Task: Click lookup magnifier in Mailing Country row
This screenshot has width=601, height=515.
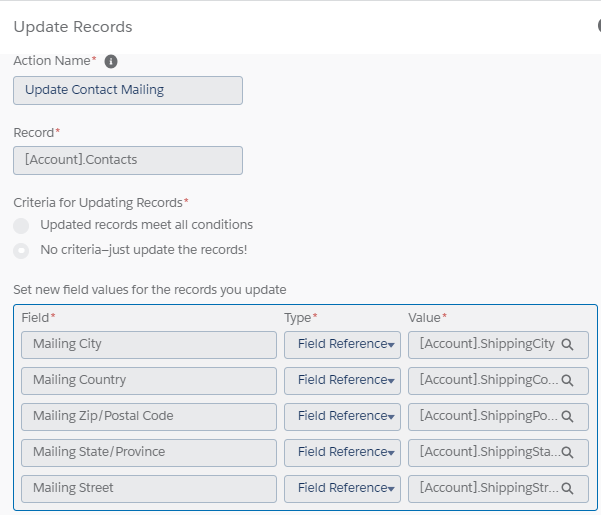Action: tap(567, 381)
